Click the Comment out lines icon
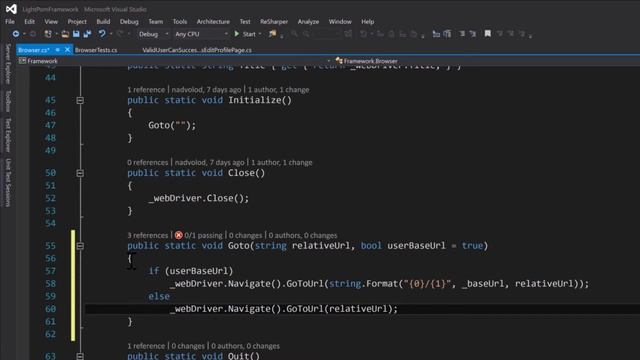Screen dimensions: 640x360 [x=436, y=34]
